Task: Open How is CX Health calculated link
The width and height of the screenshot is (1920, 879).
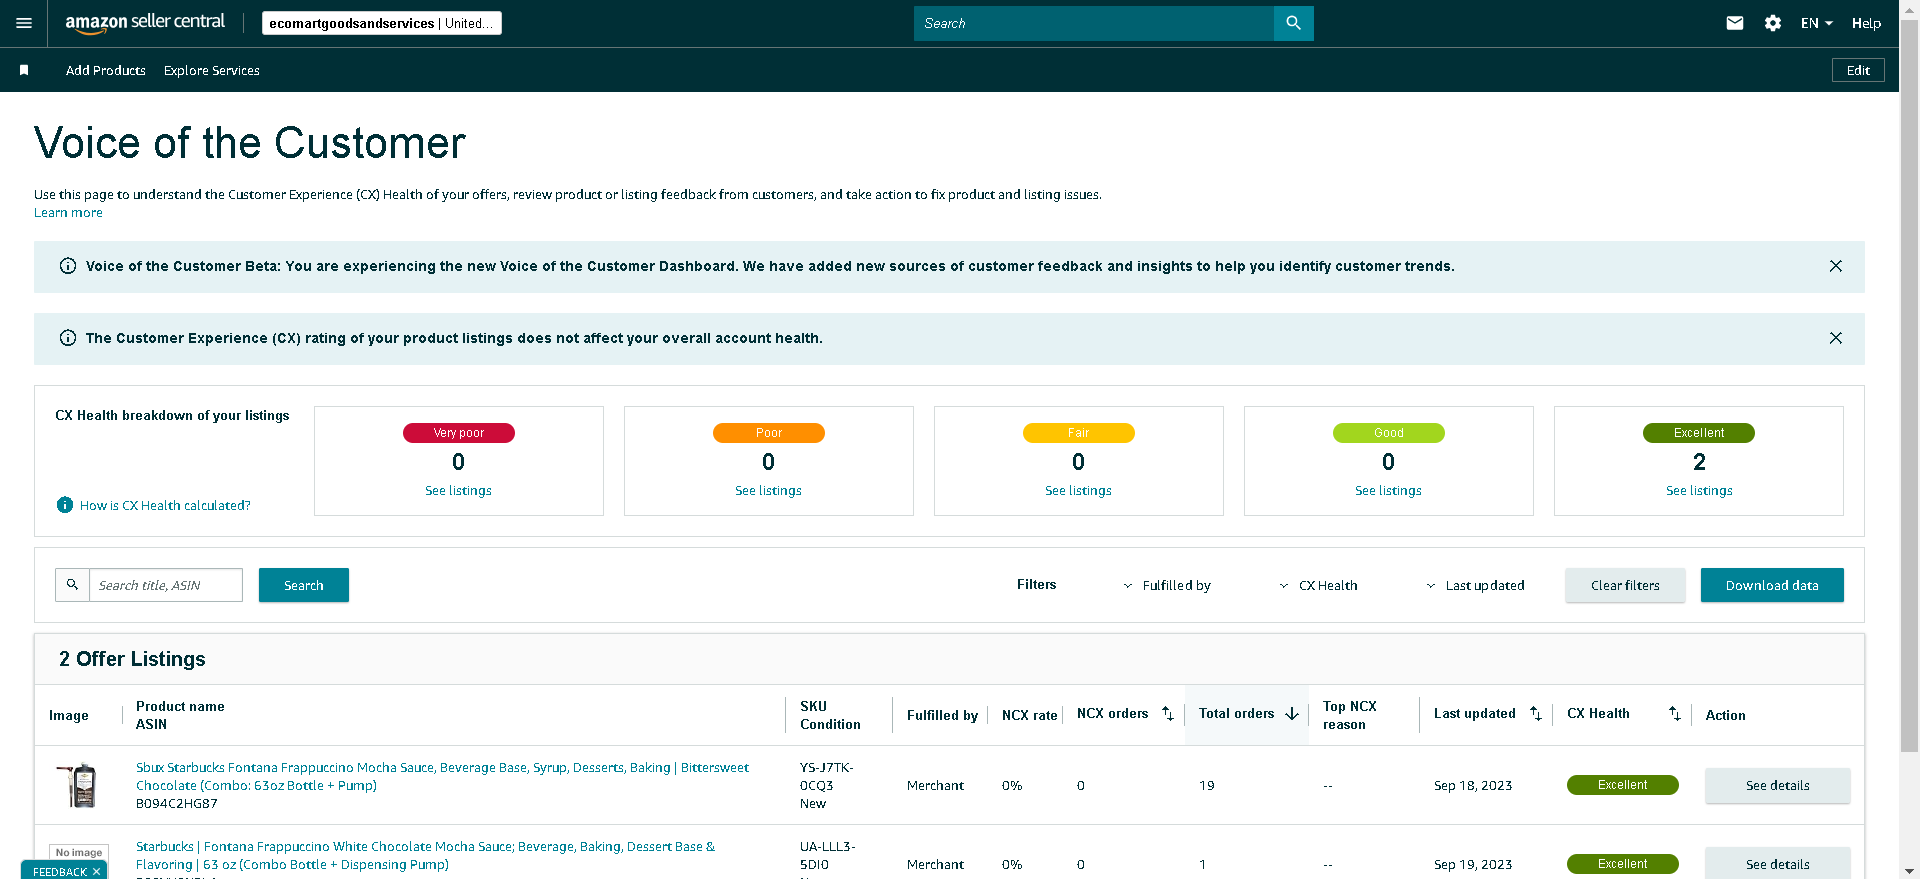Action: (x=165, y=505)
